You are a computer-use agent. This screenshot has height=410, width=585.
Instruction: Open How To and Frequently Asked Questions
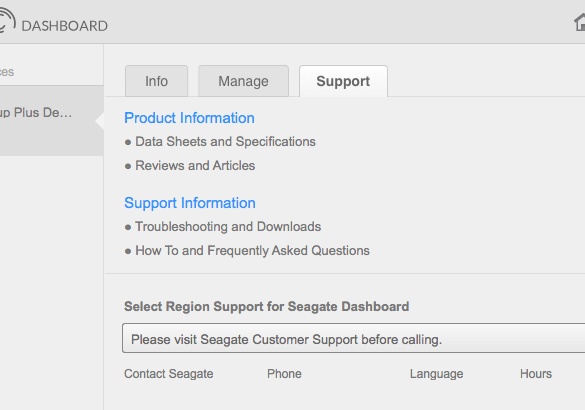point(252,251)
